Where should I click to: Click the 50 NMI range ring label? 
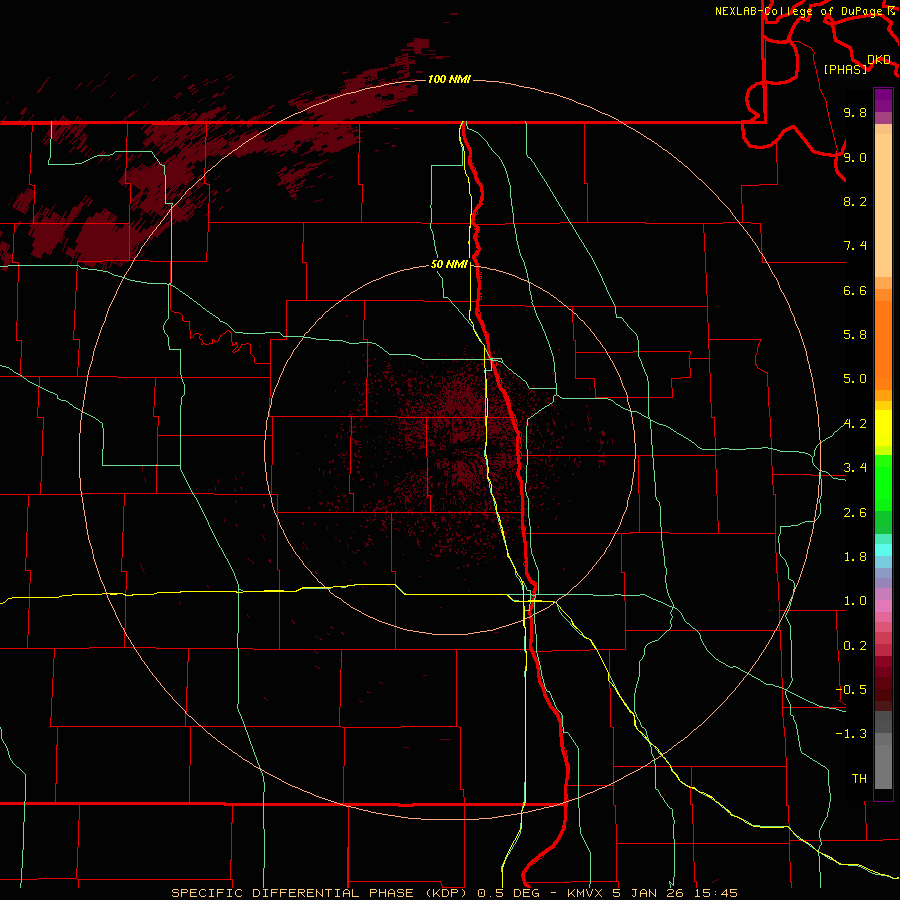coord(449,264)
